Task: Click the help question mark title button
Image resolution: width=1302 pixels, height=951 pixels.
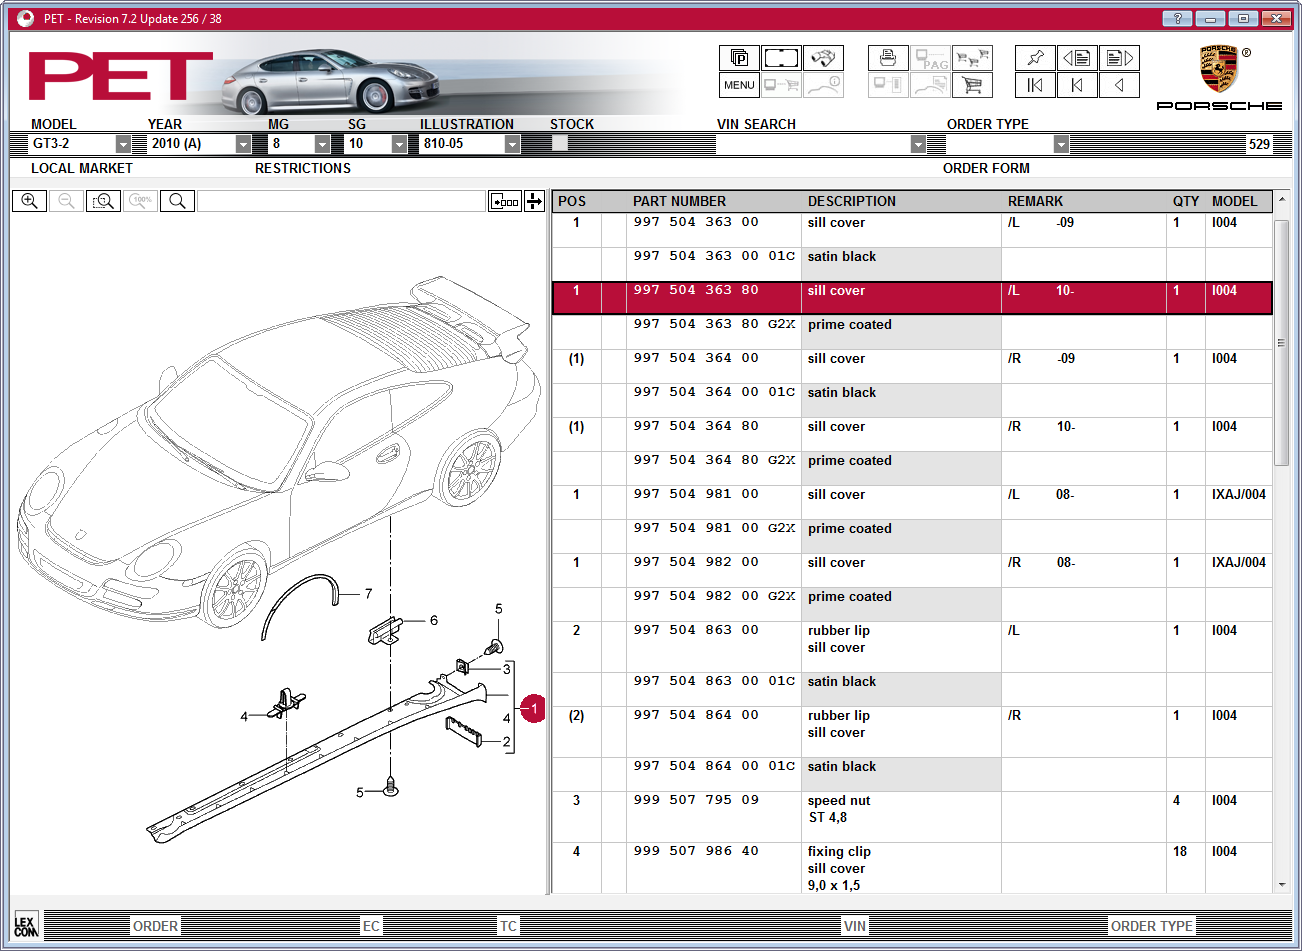Action: click(1177, 18)
